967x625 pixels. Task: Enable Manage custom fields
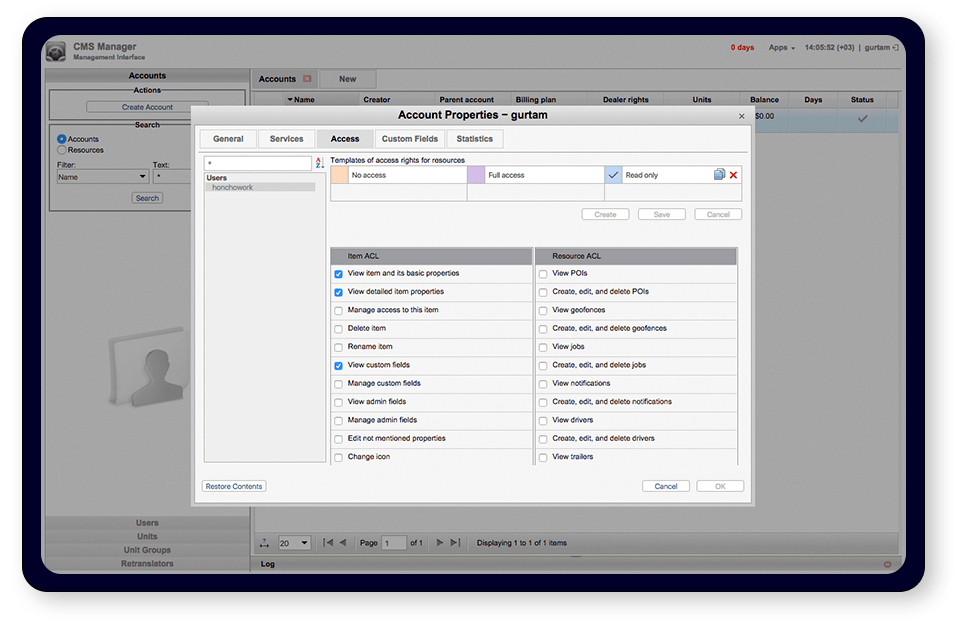(339, 384)
